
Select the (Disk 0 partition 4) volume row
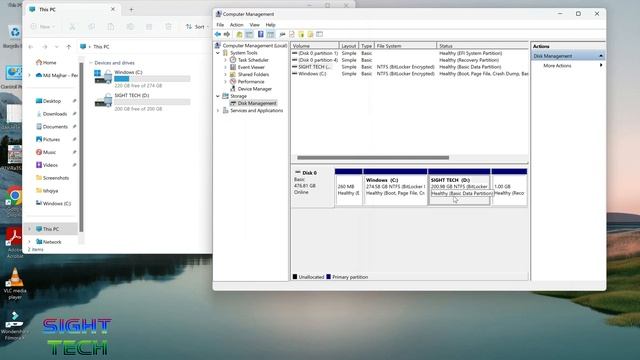[x=409, y=60]
